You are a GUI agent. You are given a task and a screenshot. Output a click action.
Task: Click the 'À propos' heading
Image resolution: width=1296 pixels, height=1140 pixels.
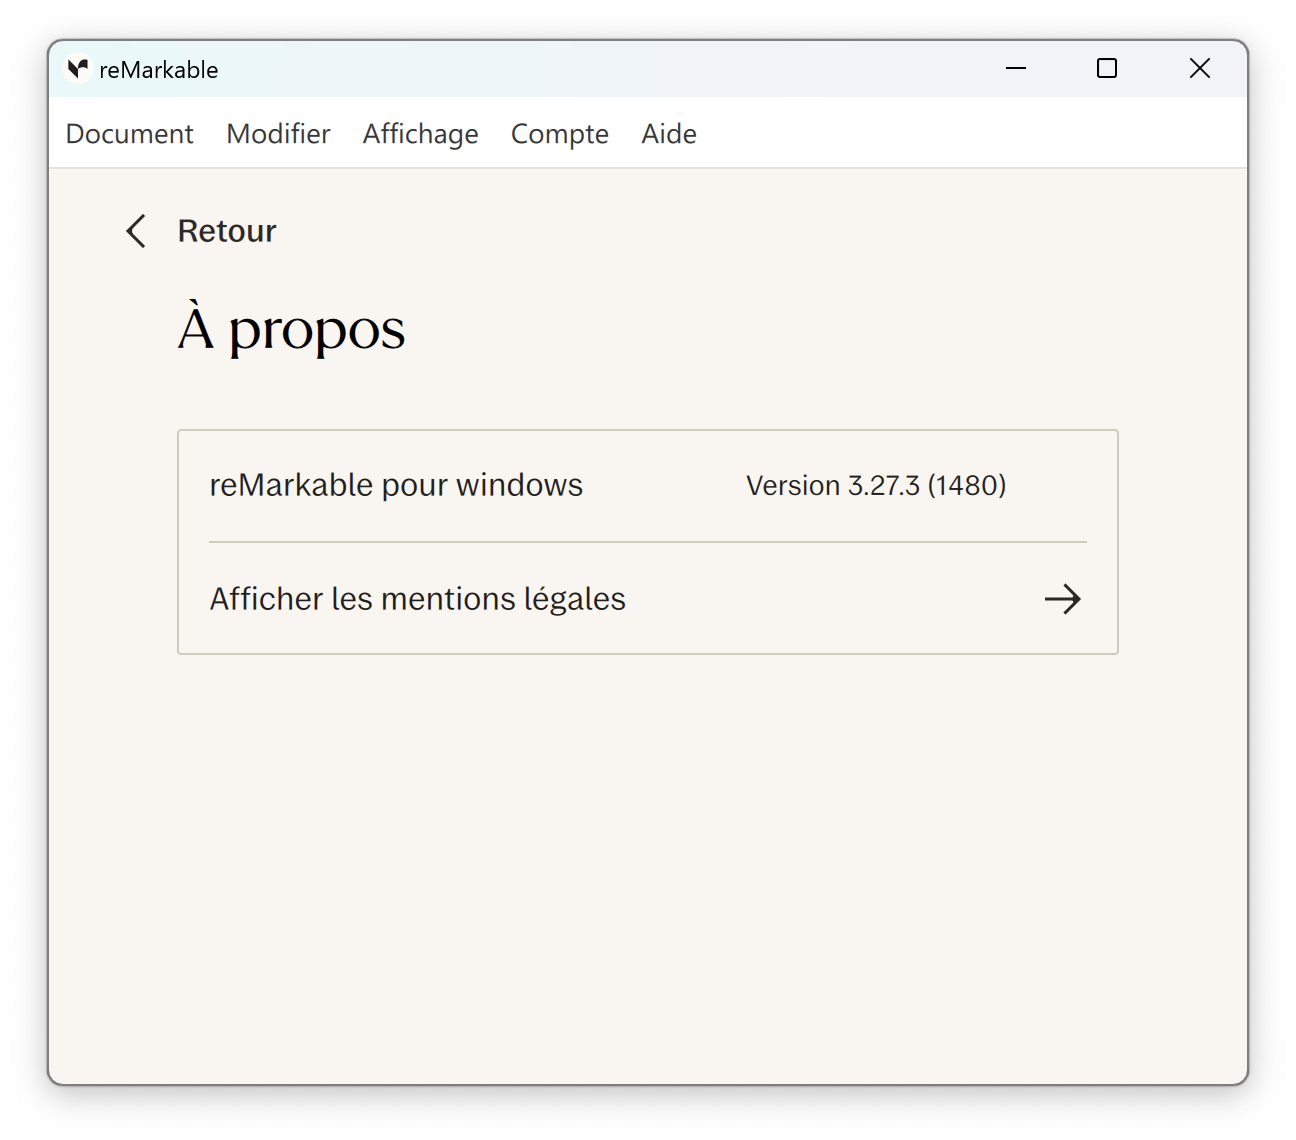click(292, 330)
